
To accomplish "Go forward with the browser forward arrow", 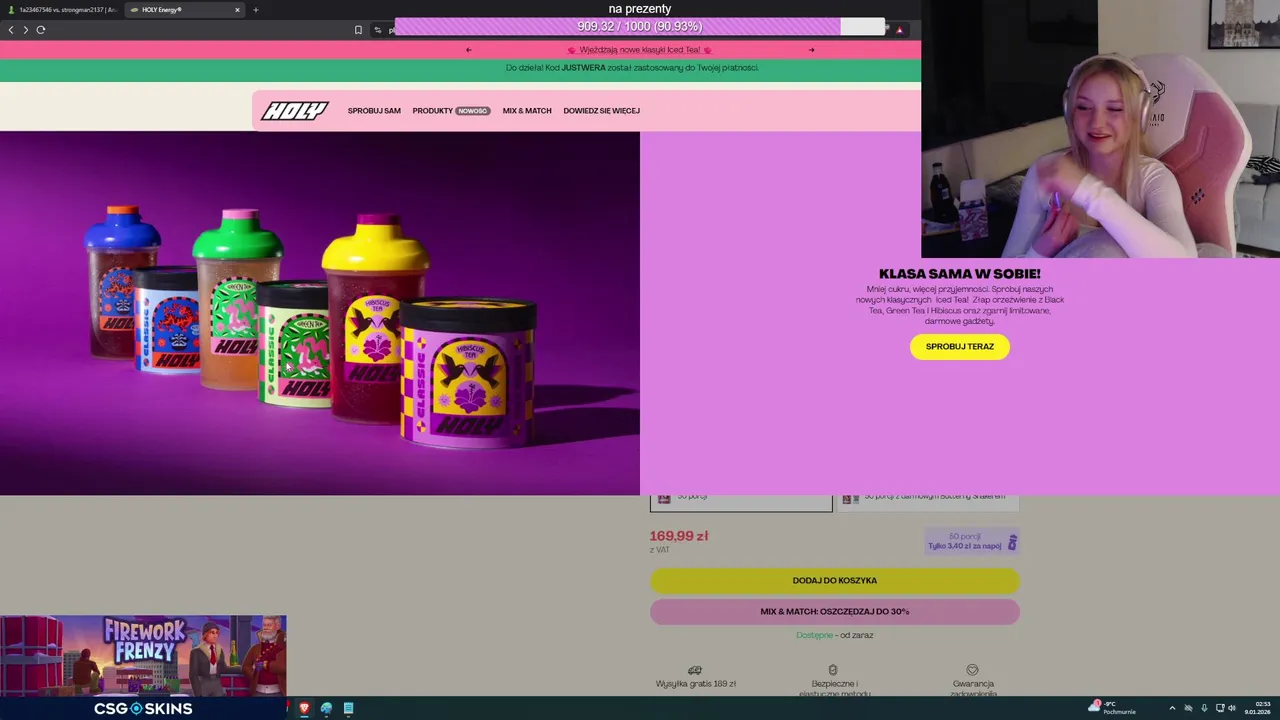I will click(x=26, y=30).
